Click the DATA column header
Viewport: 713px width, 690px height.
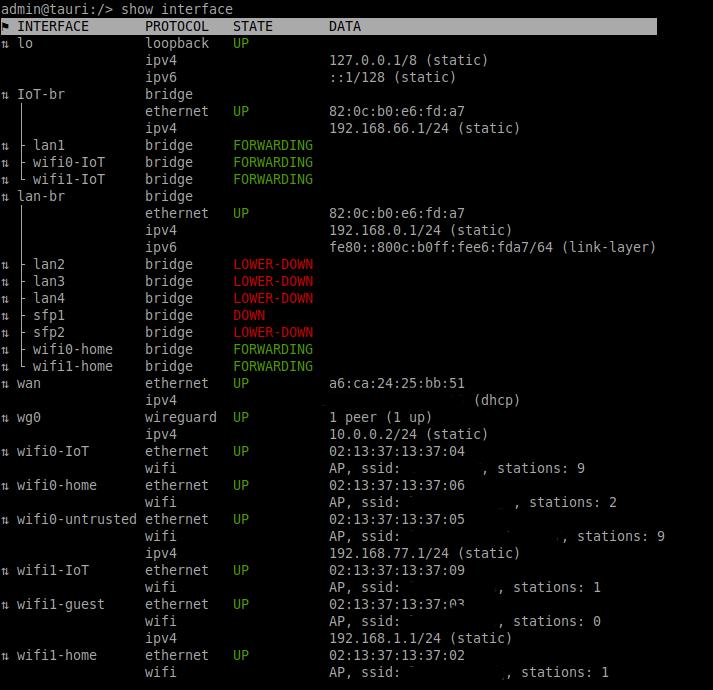tap(345, 26)
